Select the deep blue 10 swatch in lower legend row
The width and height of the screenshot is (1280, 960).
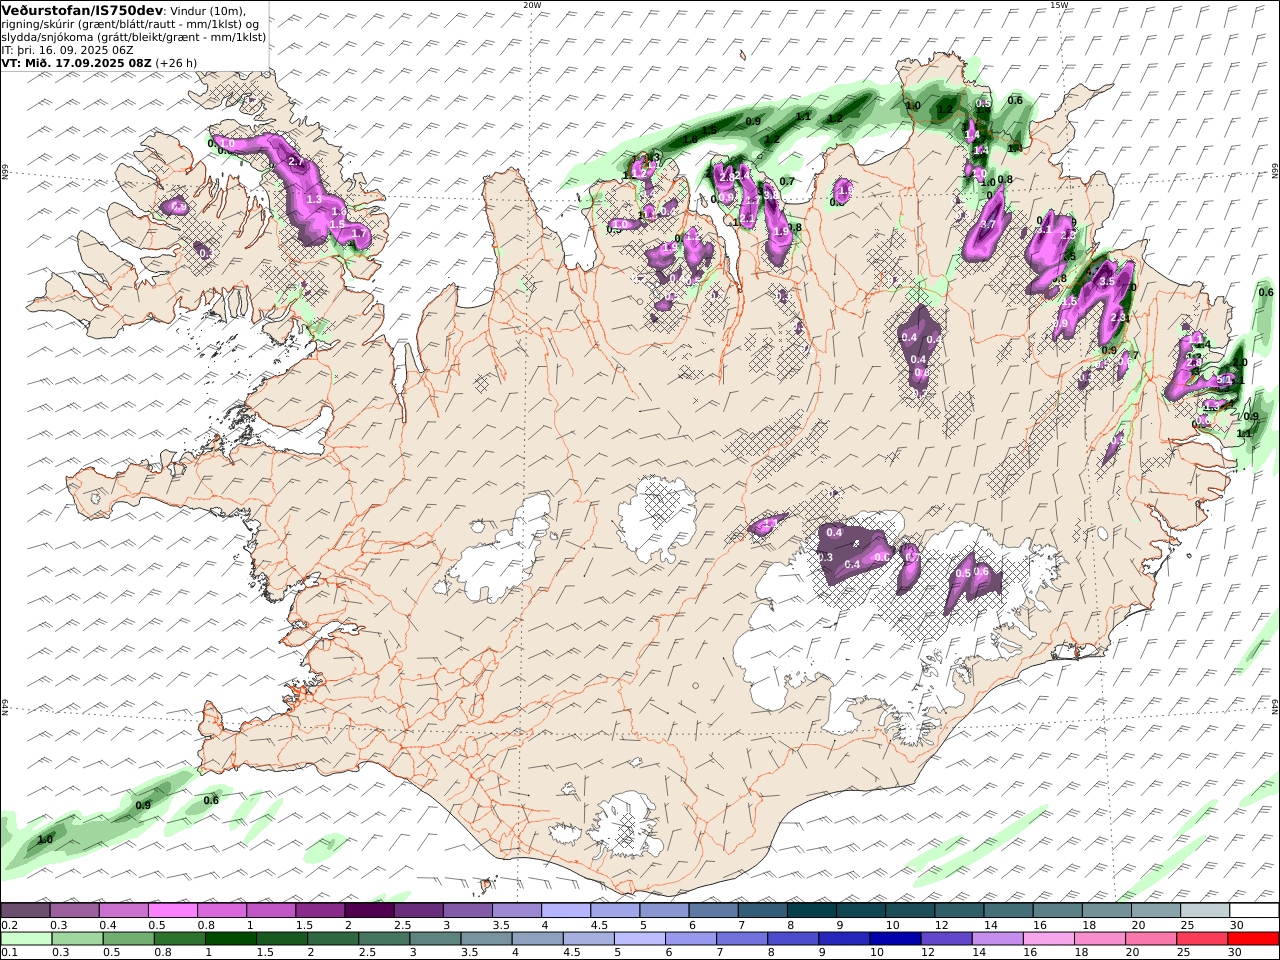(896, 938)
